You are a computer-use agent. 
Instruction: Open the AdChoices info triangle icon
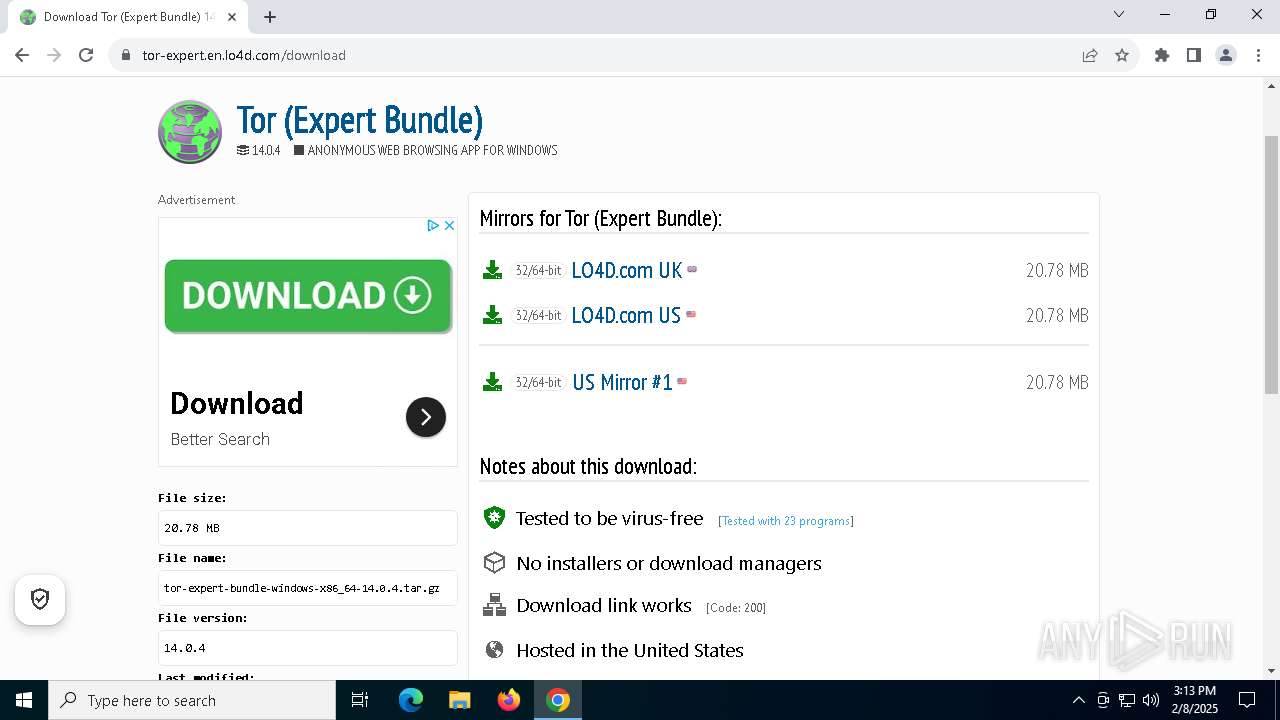tap(433, 226)
